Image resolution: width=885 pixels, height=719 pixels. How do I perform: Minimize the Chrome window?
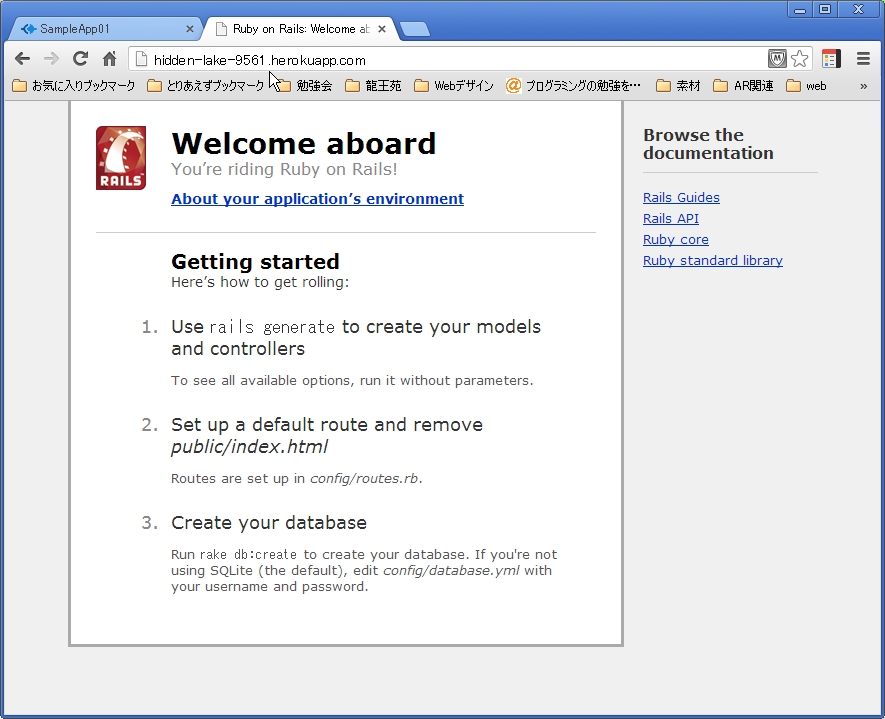click(x=800, y=10)
